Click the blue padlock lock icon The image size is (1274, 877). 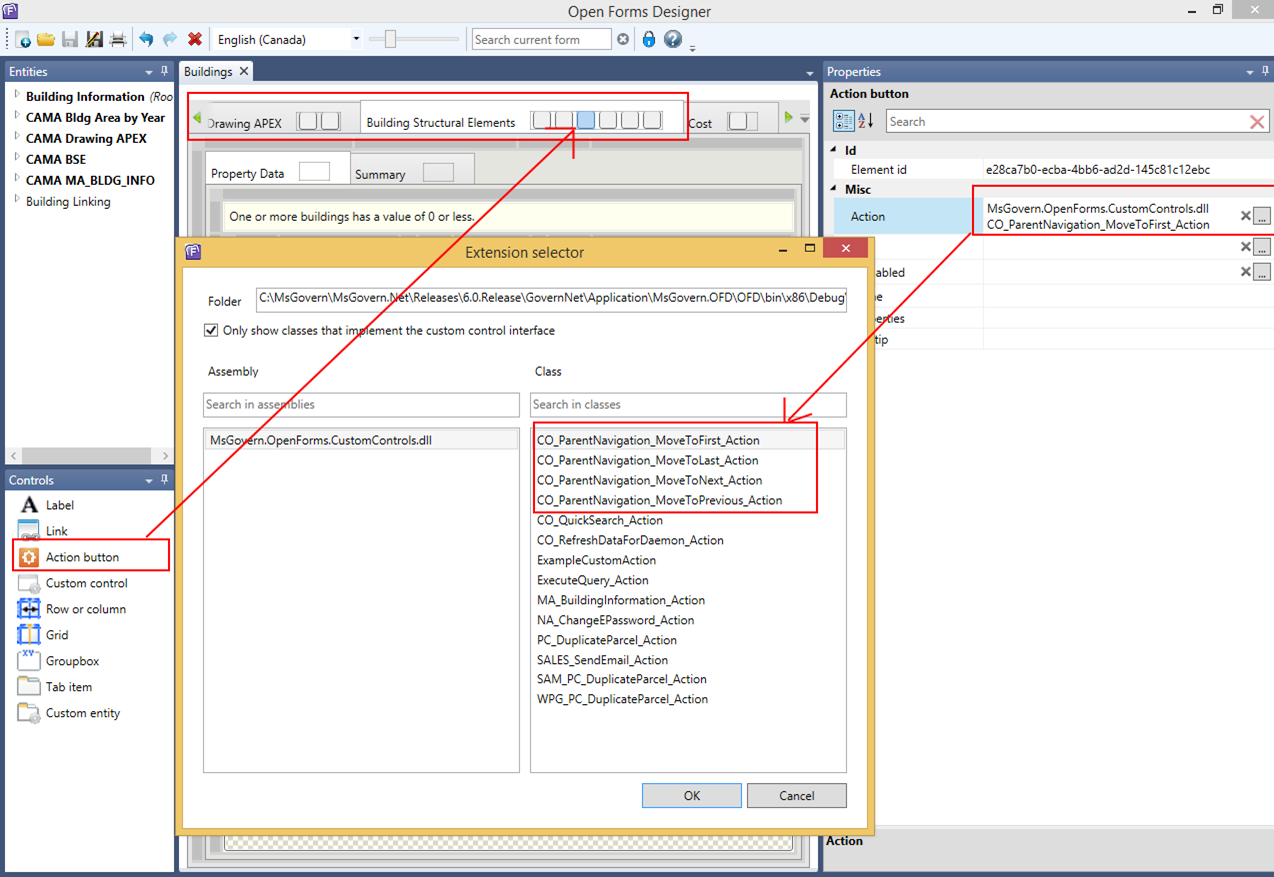[x=649, y=40]
